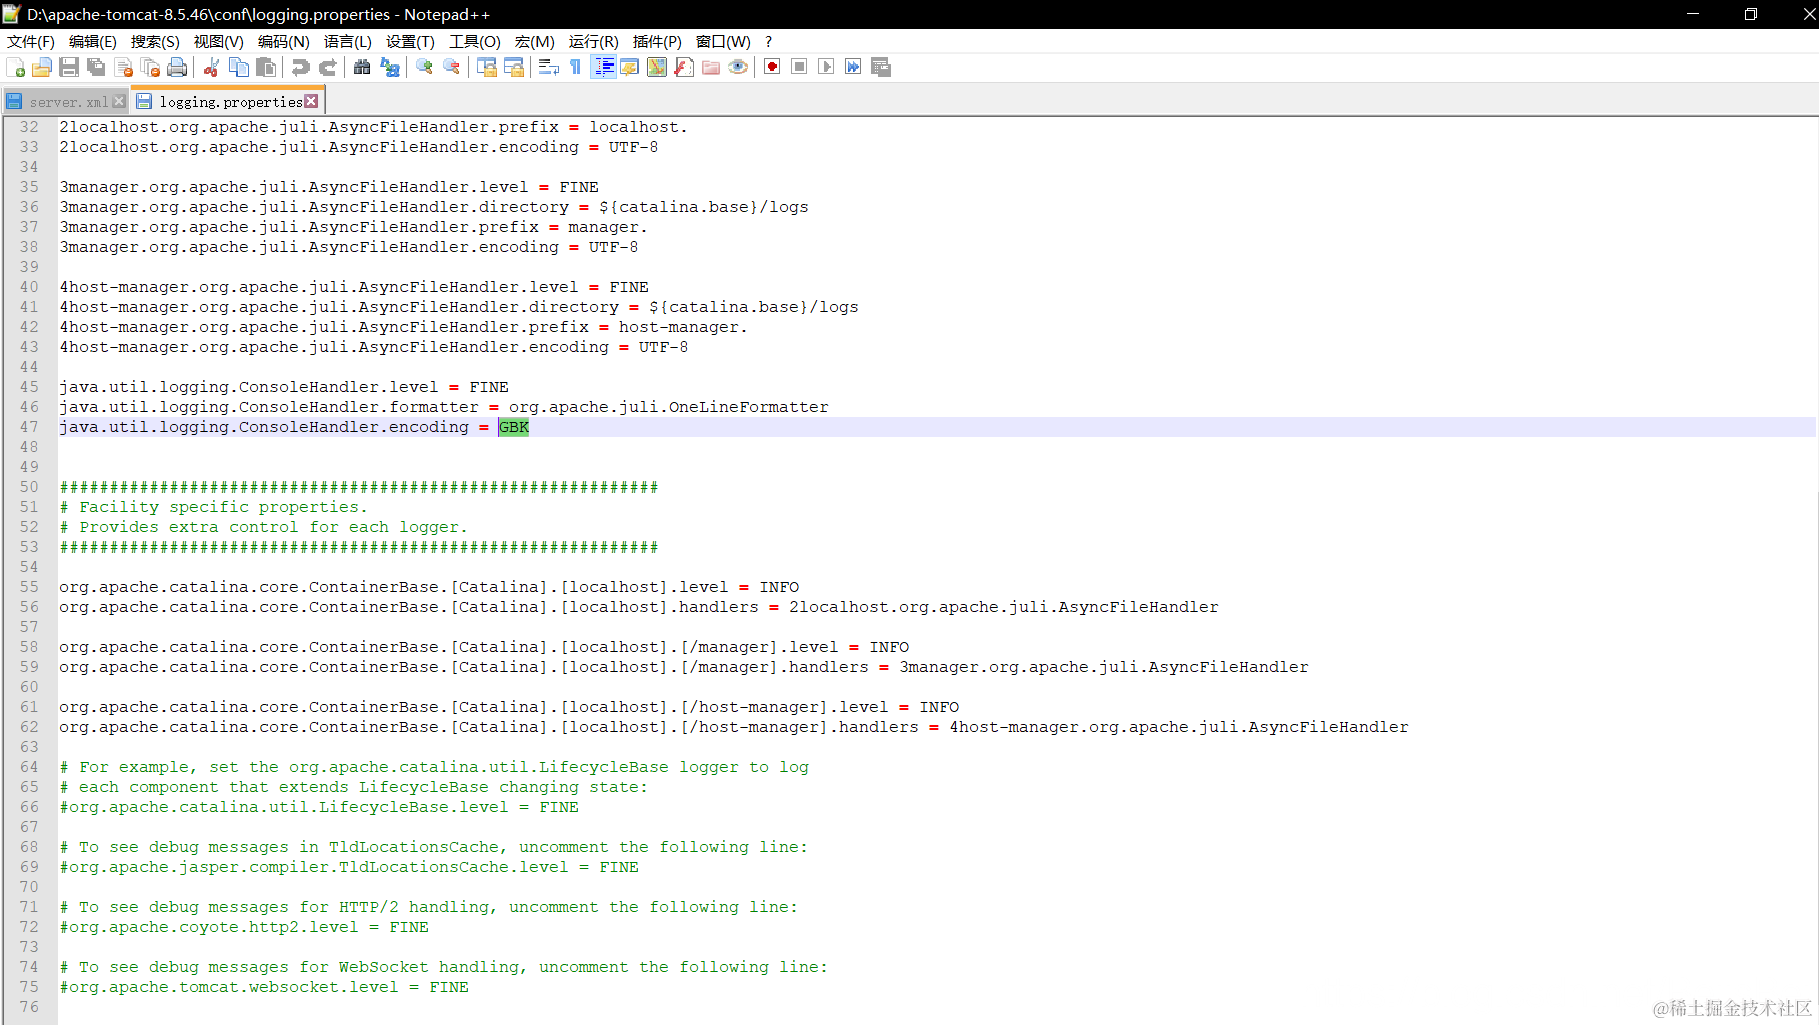This screenshot has height=1025, width=1819.
Task: Open the 宏(M) menu
Action: (x=535, y=42)
